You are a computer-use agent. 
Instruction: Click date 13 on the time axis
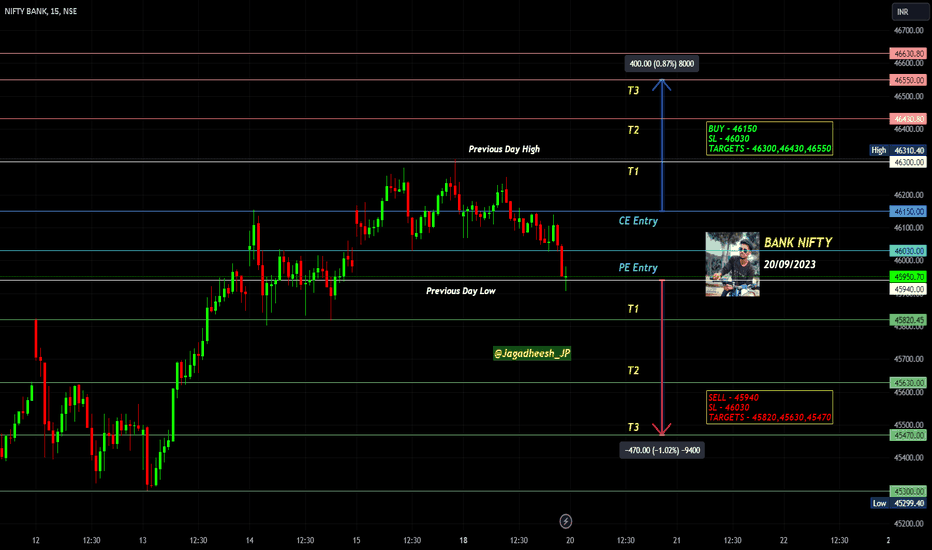point(143,540)
